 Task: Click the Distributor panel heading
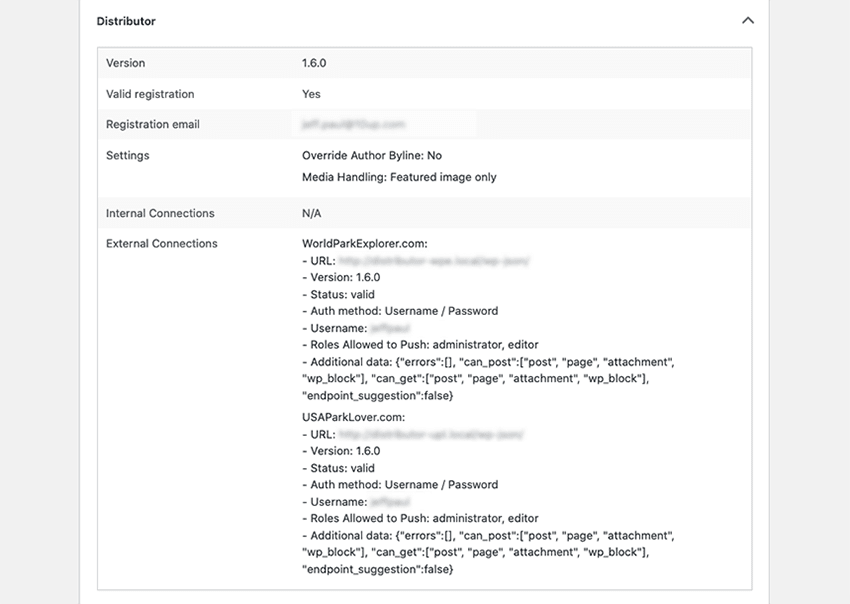coord(126,21)
